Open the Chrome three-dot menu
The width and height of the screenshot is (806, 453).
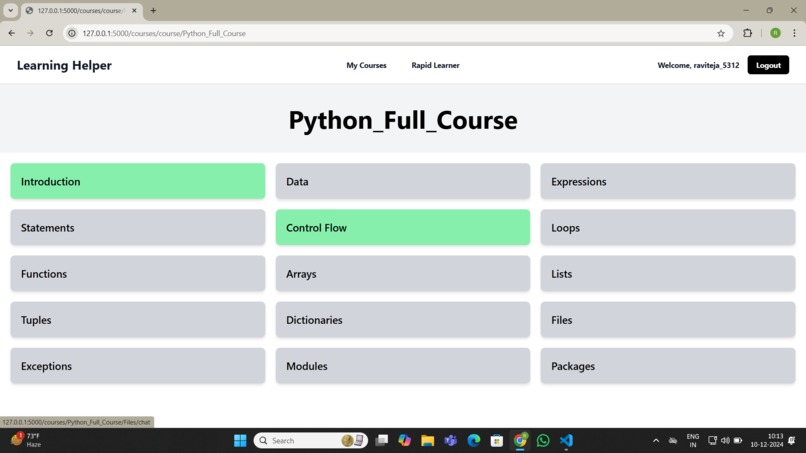click(x=794, y=33)
